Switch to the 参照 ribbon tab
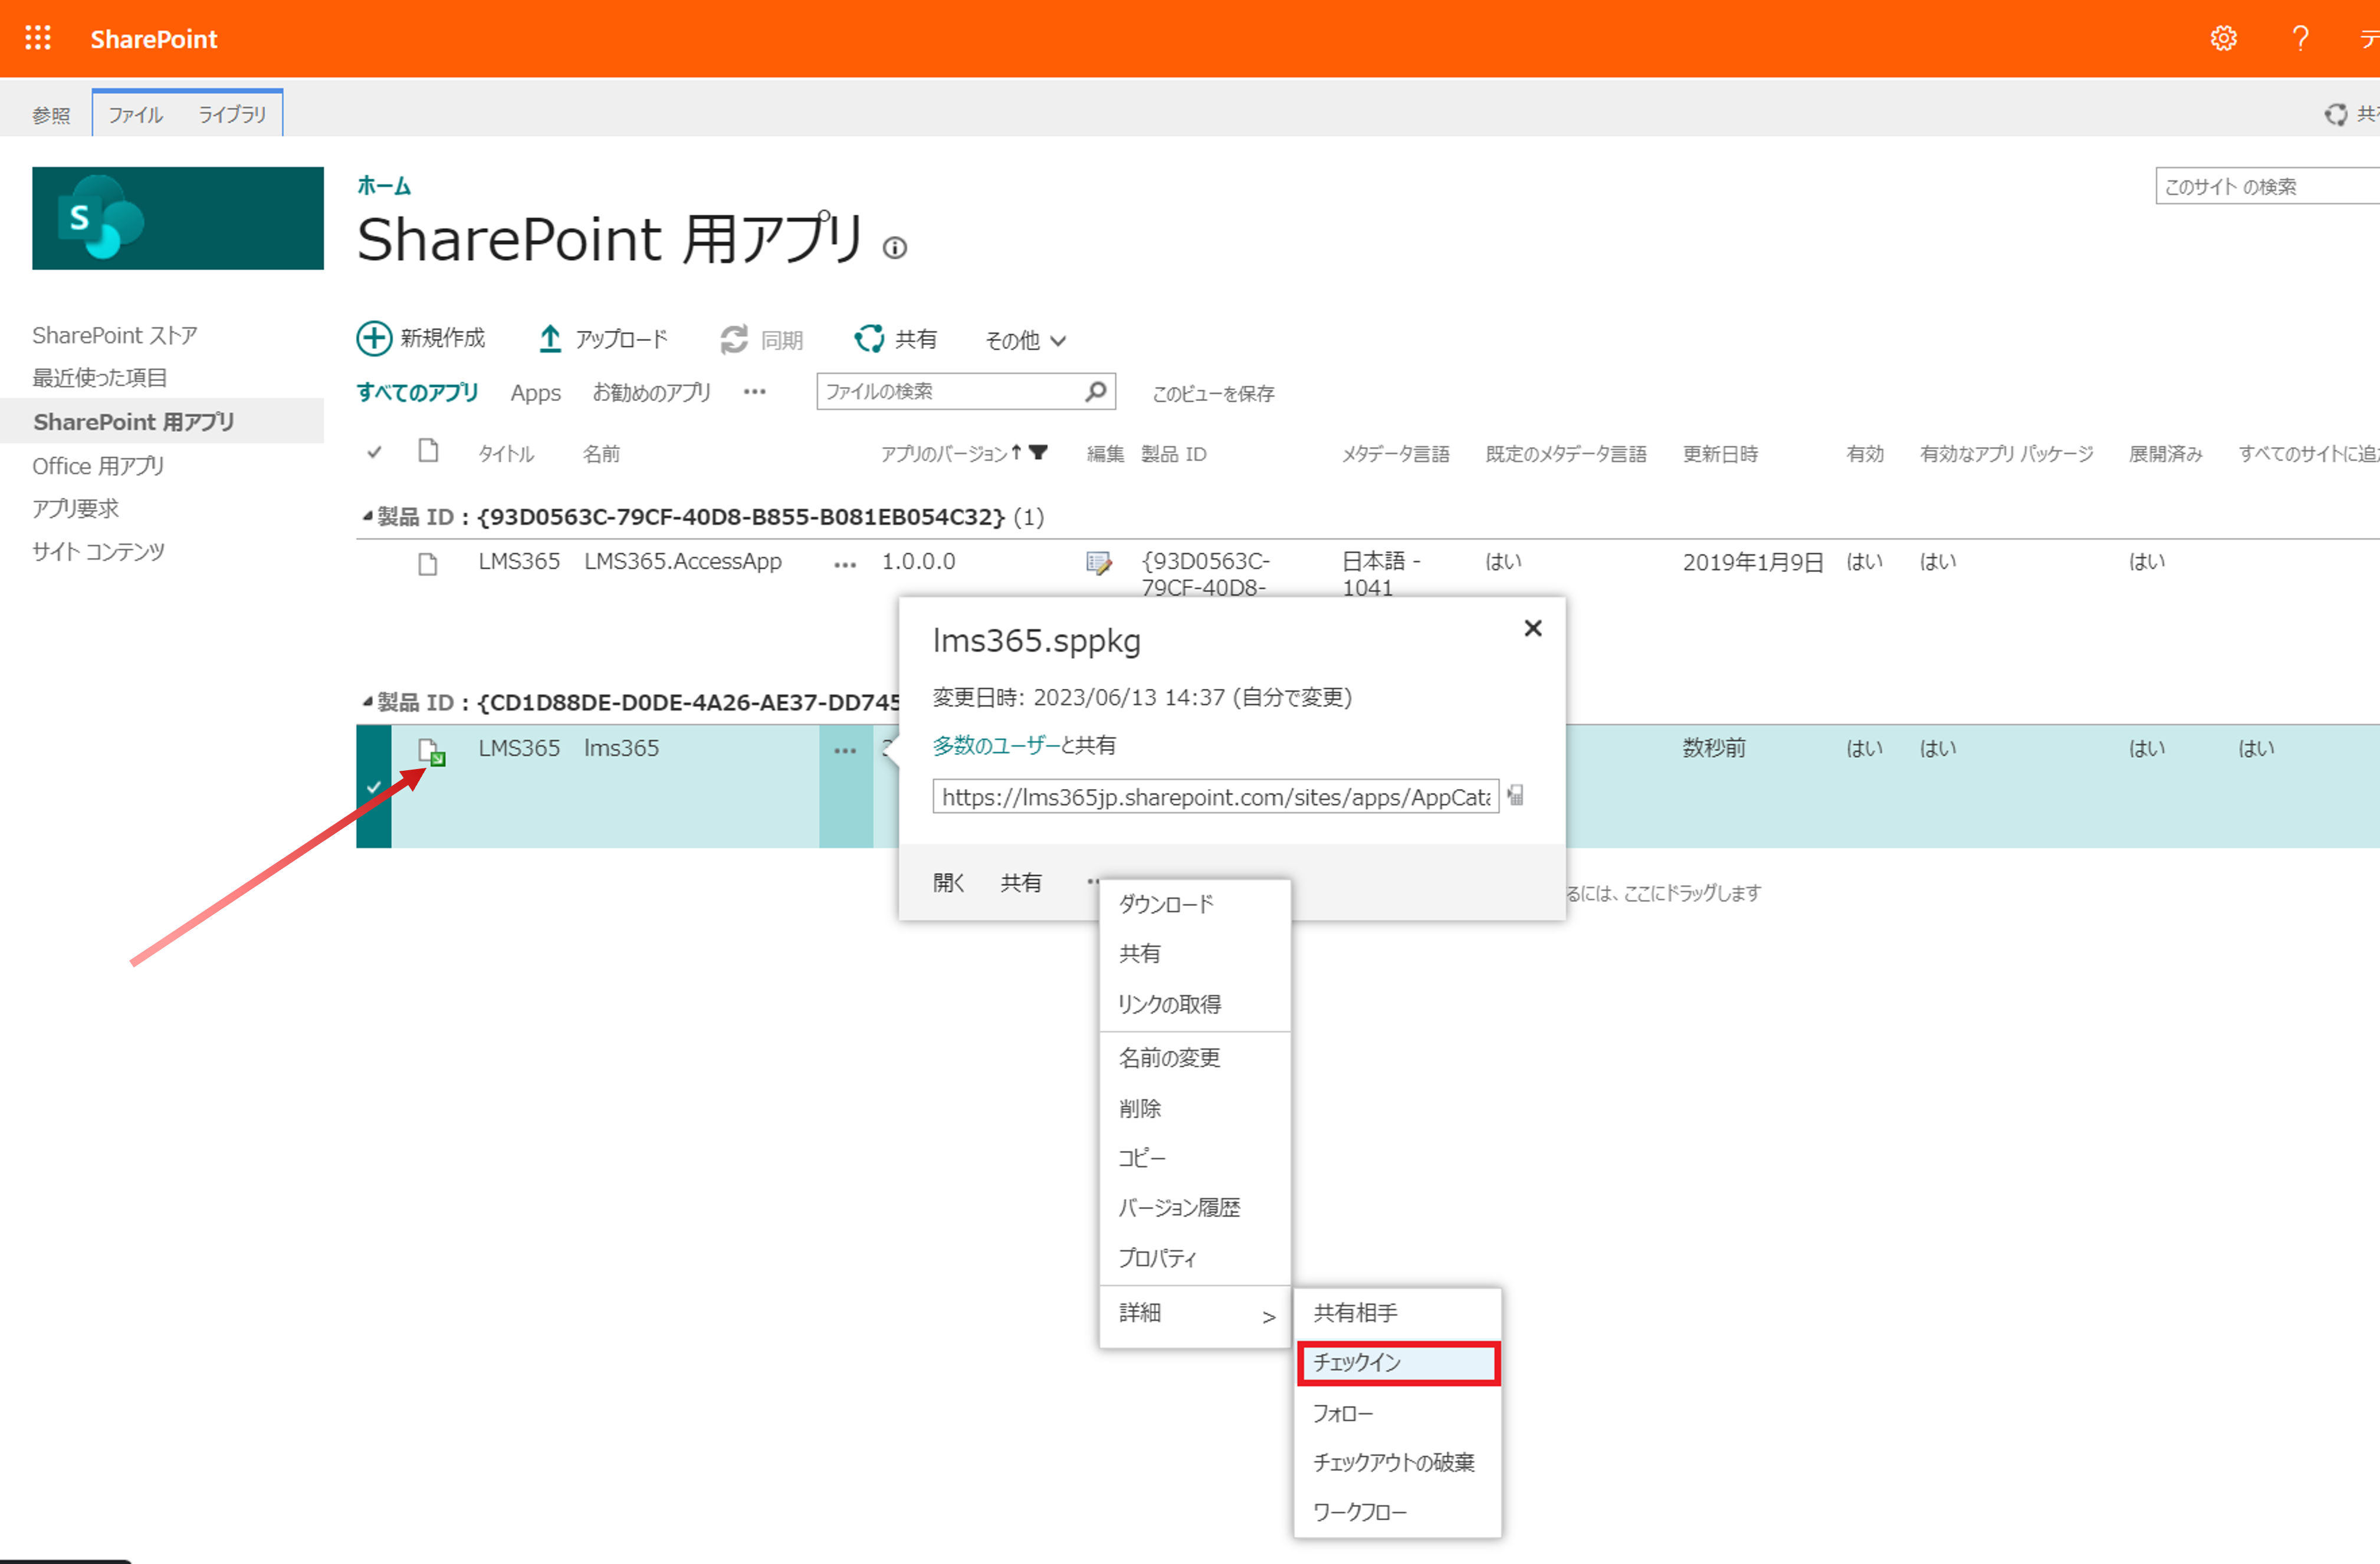The height and width of the screenshot is (1564, 2380). click(x=51, y=115)
